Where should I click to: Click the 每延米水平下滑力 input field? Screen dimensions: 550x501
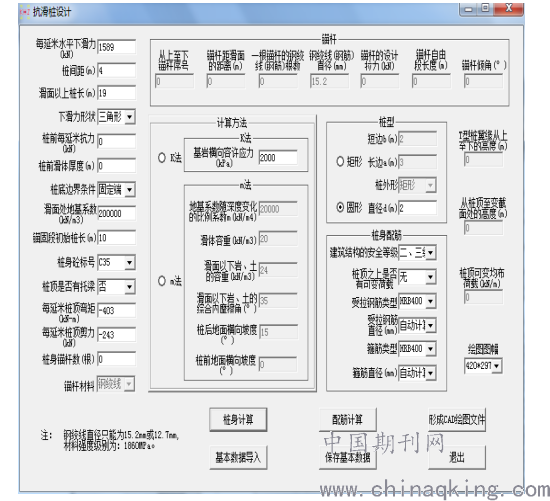pos(116,47)
